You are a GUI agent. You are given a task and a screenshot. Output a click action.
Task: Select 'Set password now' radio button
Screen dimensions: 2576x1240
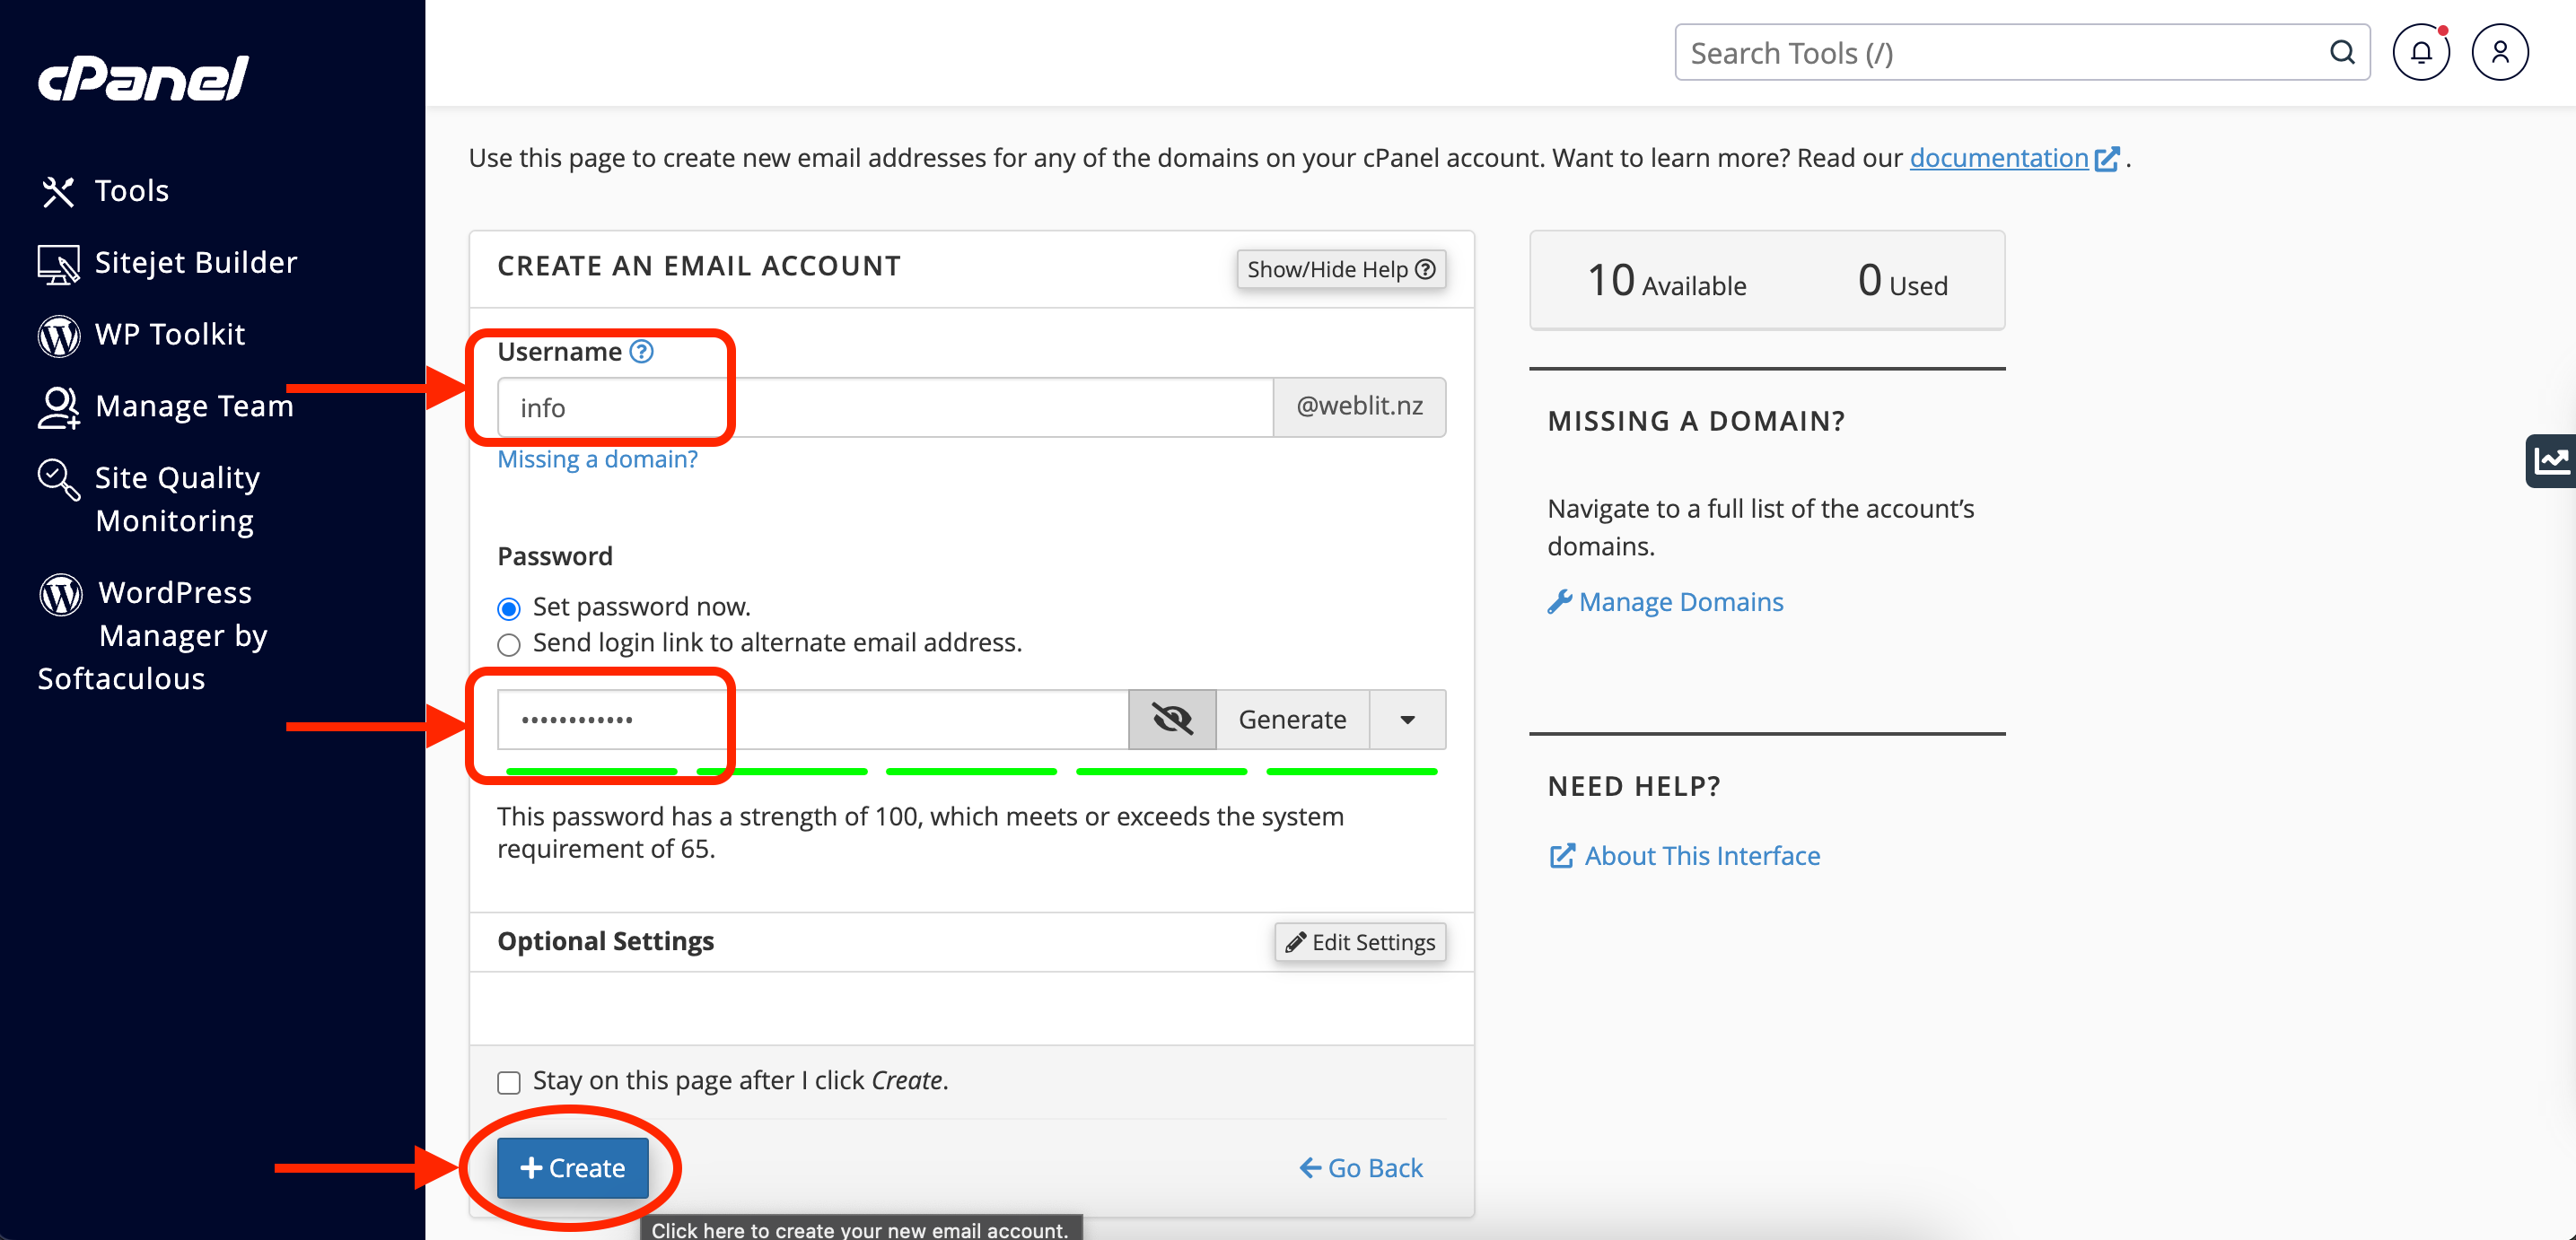(509, 608)
